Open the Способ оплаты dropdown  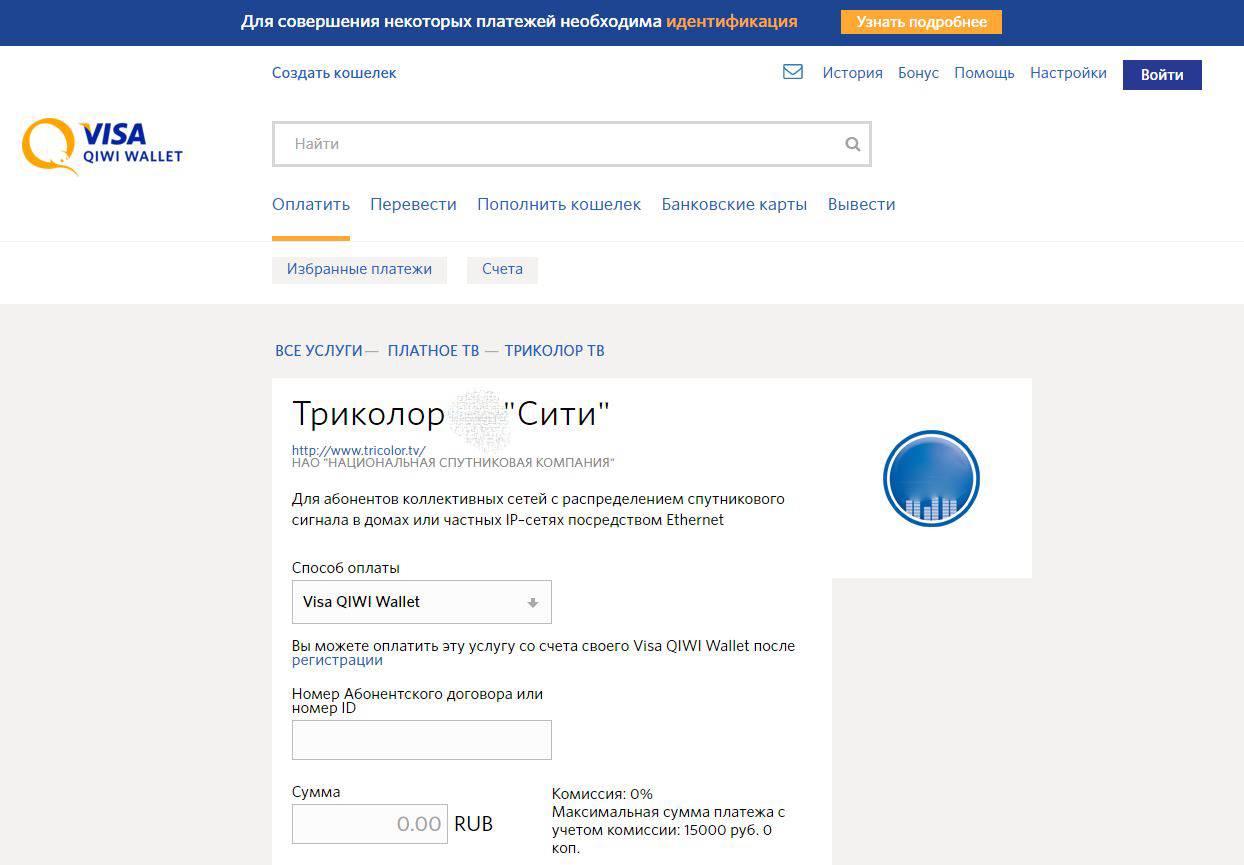[422, 602]
